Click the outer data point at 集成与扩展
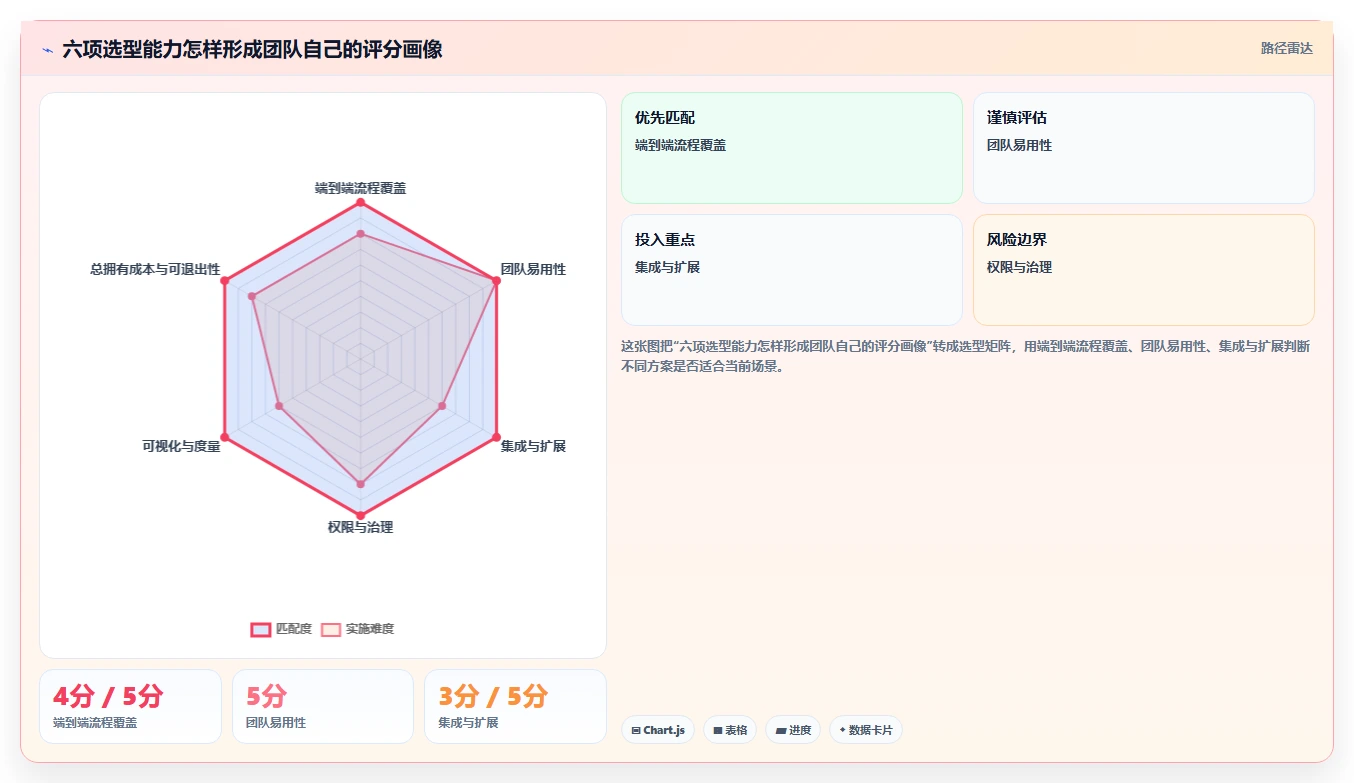This screenshot has width=1354, height=783. tap(496, 437)
